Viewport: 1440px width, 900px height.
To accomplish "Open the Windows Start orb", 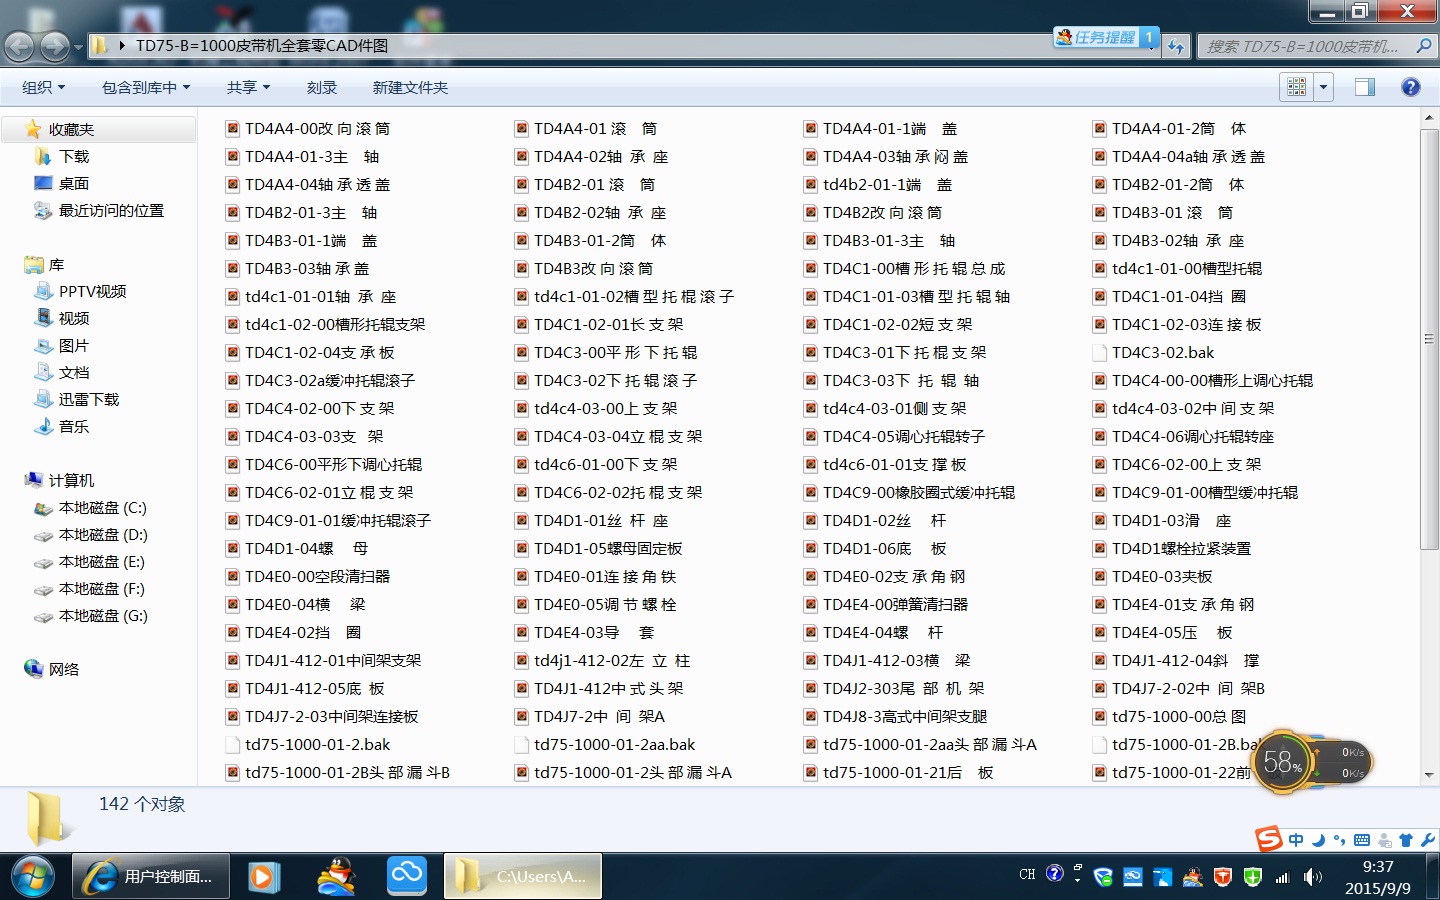I will point(32,877).
